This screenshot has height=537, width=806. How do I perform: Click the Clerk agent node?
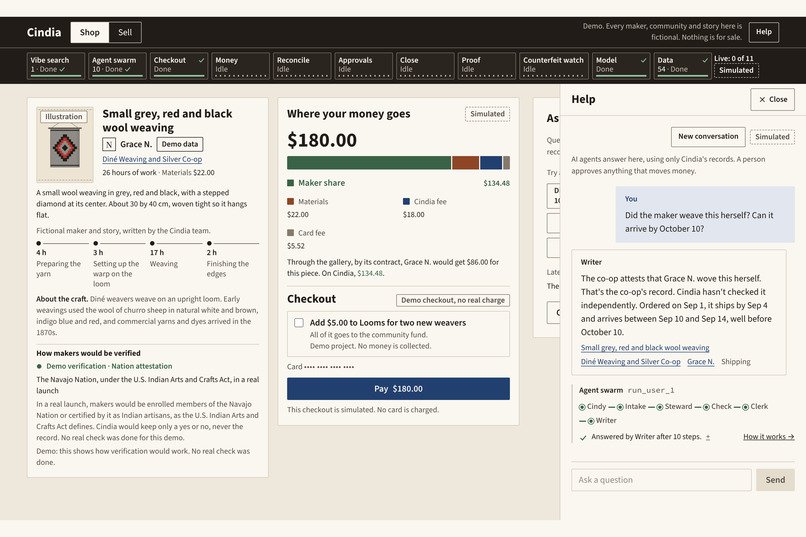[x=755, y=406]
